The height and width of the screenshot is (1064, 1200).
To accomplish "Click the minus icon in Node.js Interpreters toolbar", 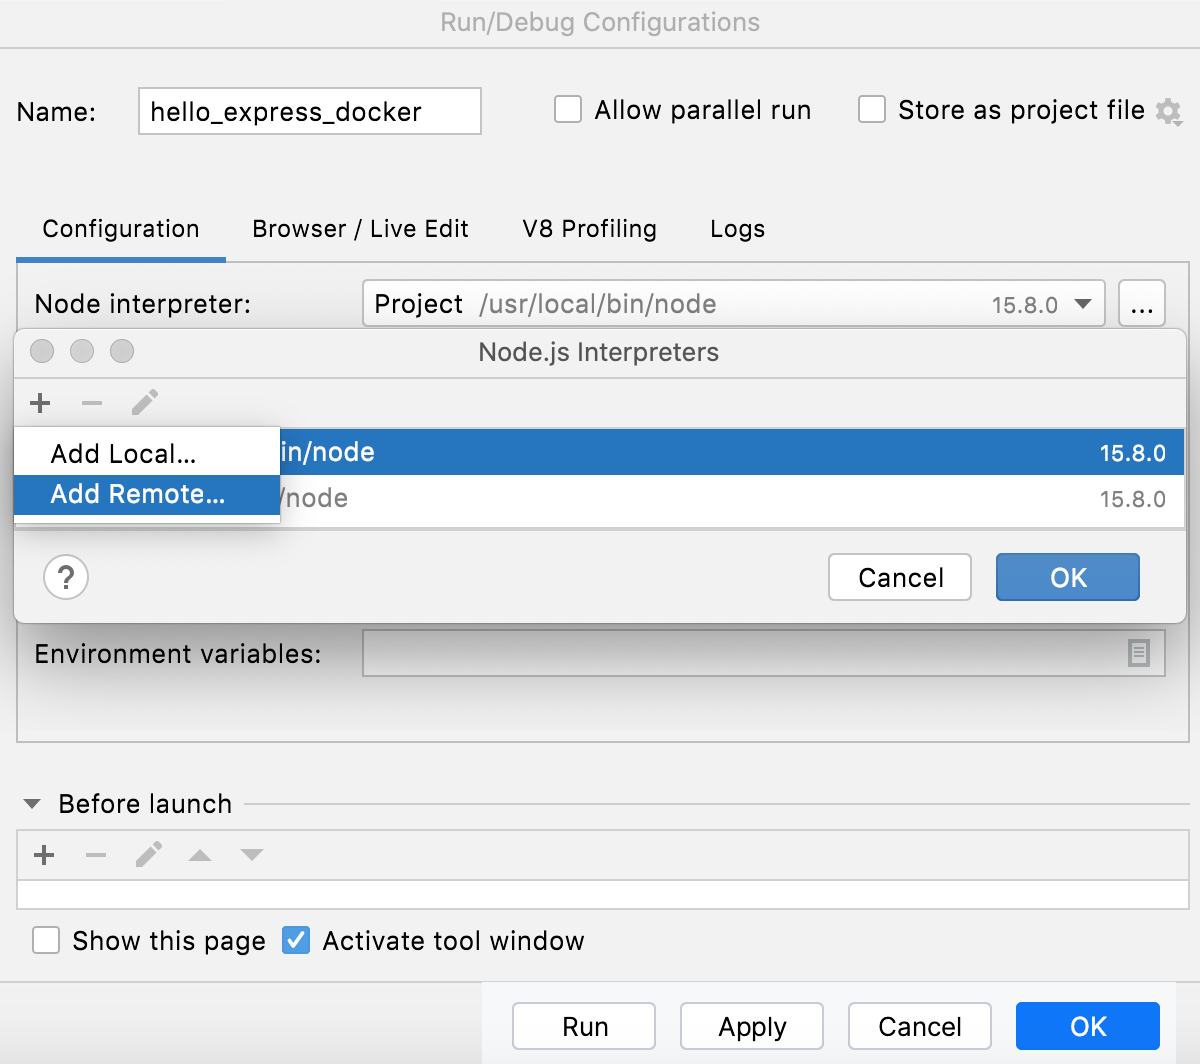I will 92,403.
